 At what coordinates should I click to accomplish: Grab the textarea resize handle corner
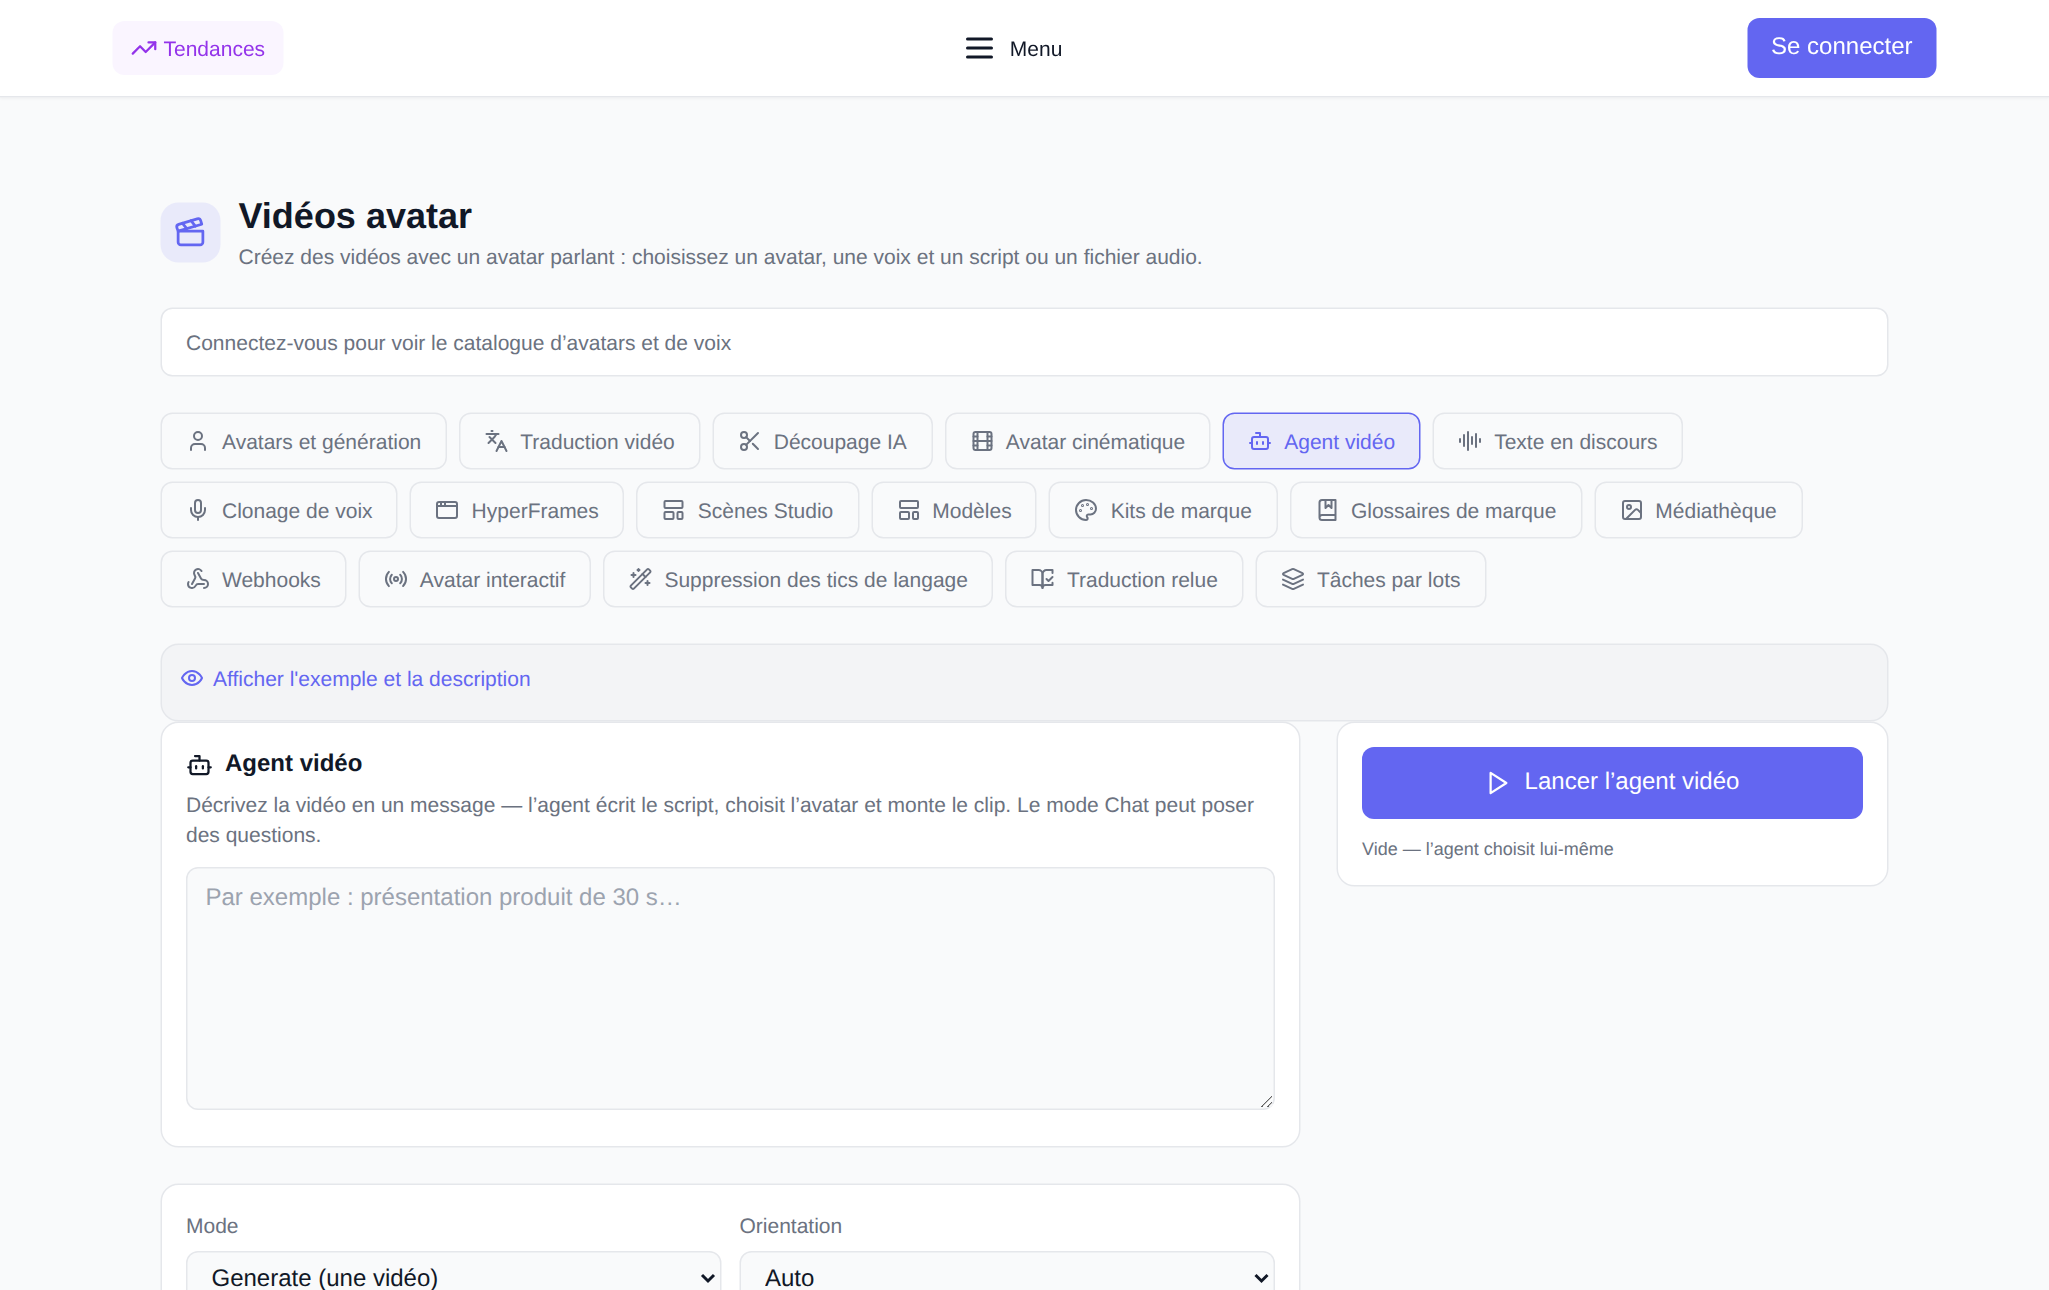[x=1266, y=1101]
